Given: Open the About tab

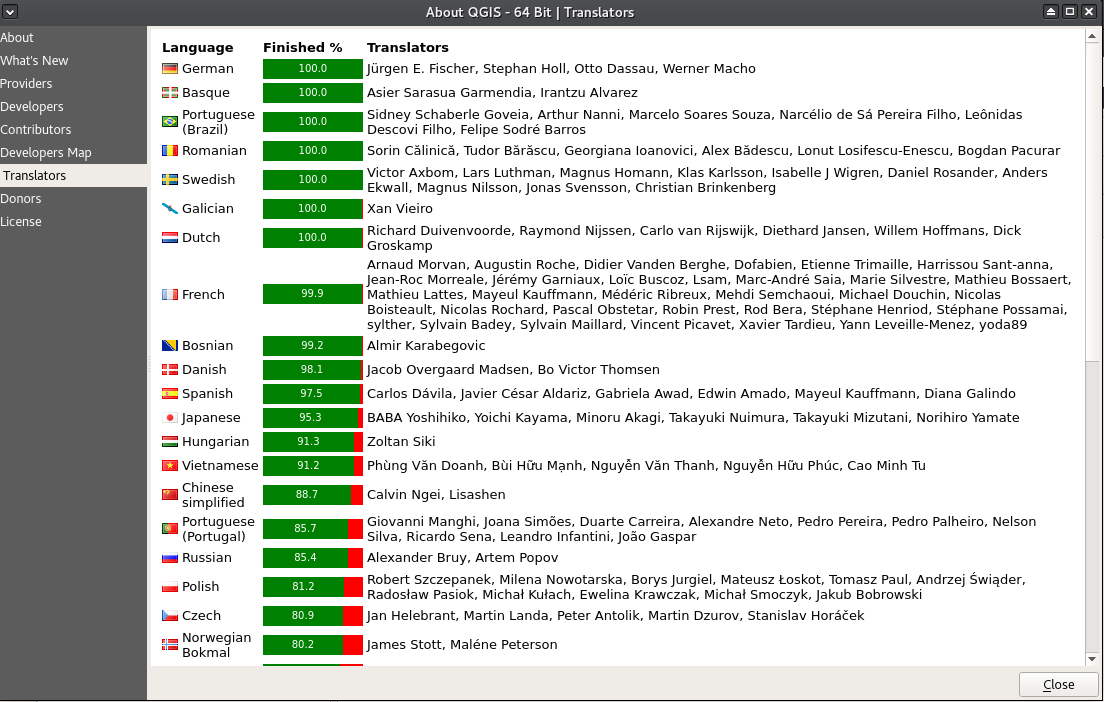Looking at the screenshot, I should (x=17, y=38).
